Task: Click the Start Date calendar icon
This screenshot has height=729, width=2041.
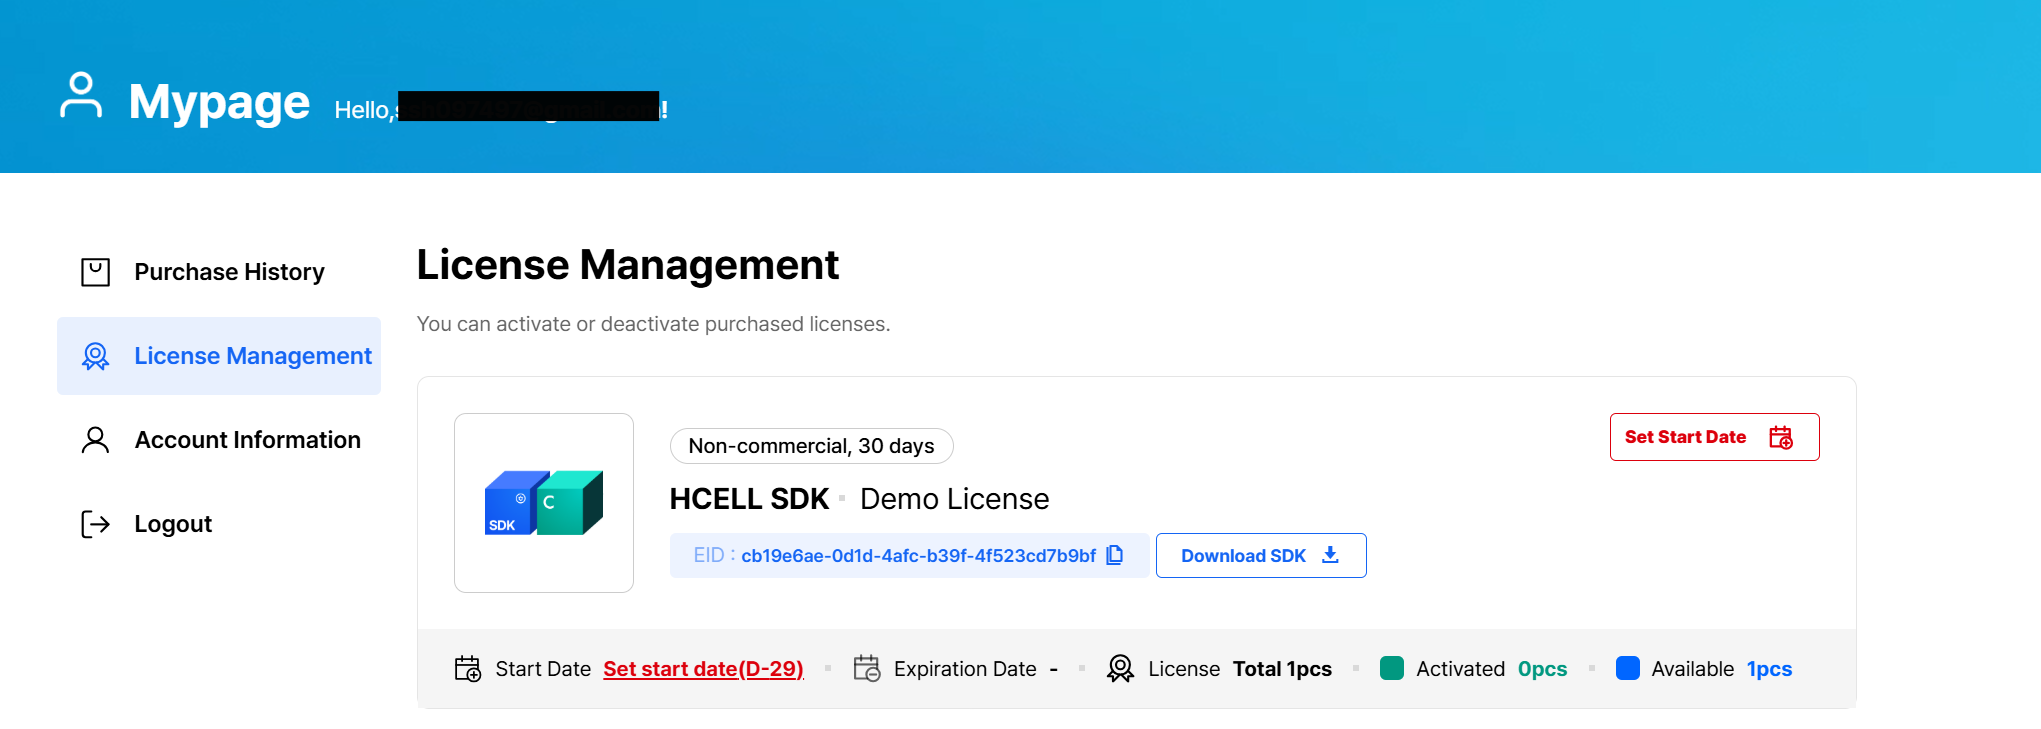Action: [468, 668]
